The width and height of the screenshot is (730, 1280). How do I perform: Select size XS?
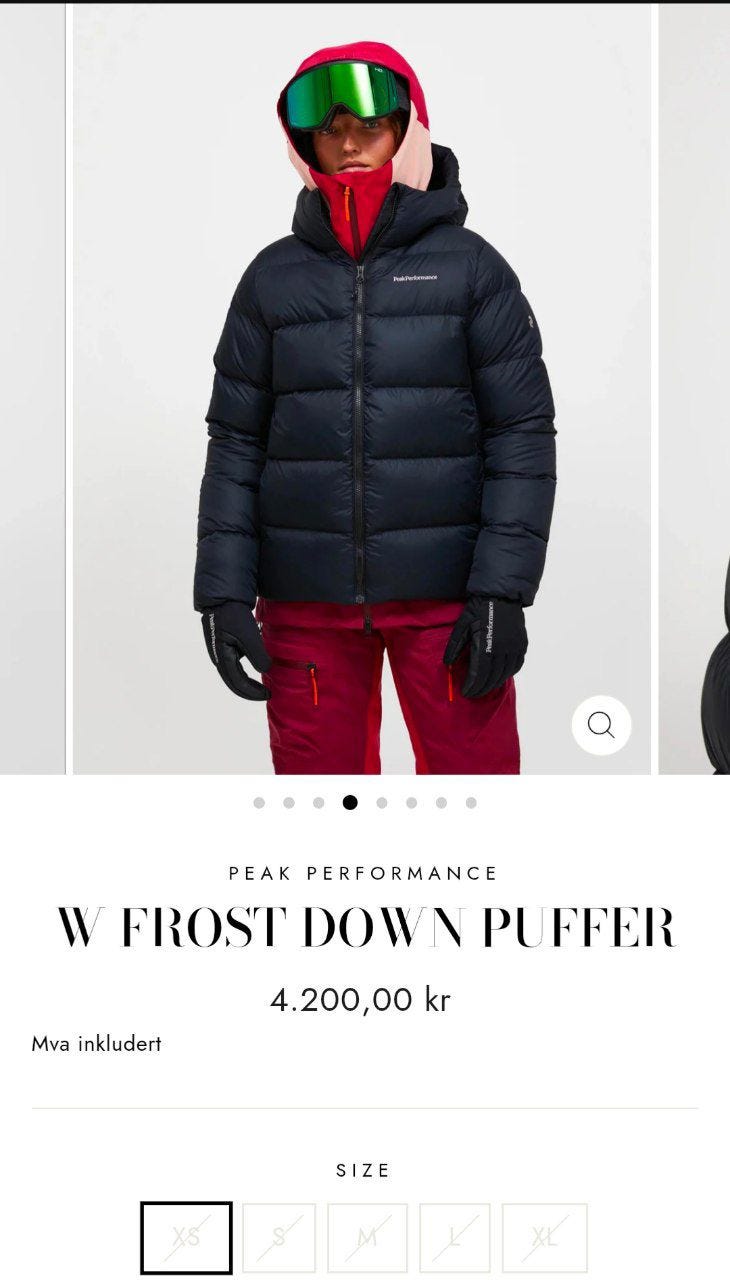pyautogui.click(x=186, y=1238)
